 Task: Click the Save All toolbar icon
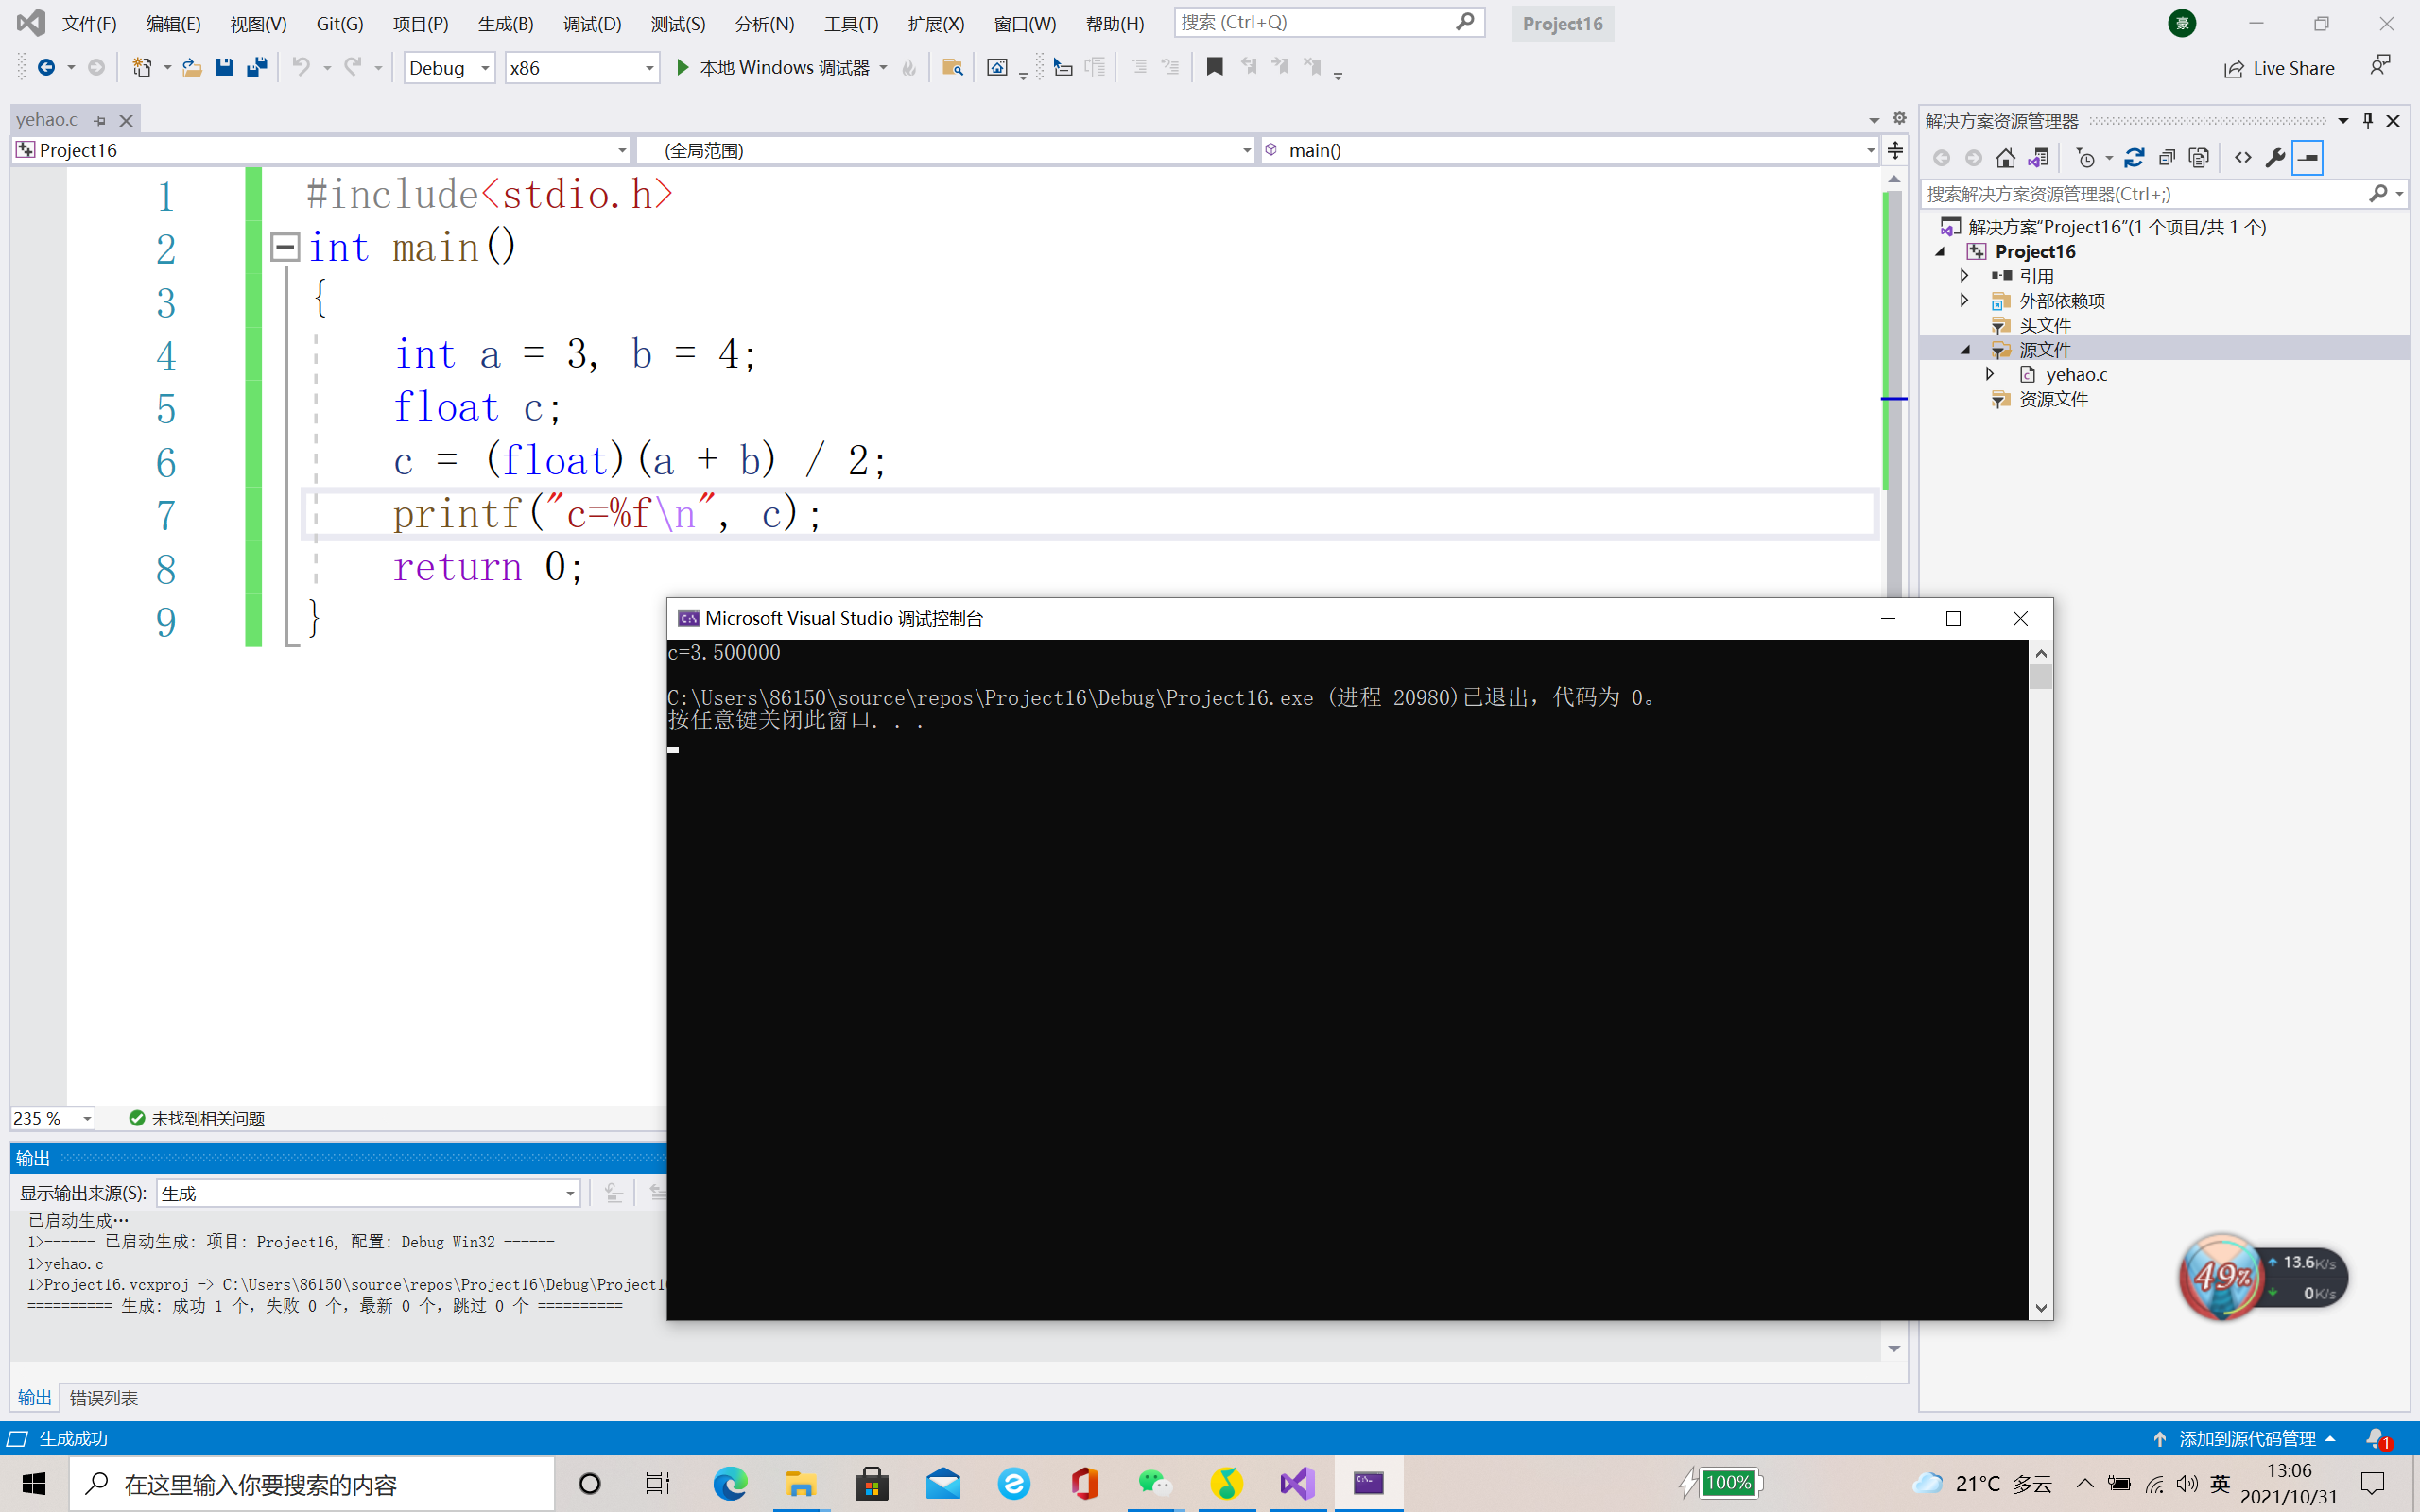coord(257,67)
